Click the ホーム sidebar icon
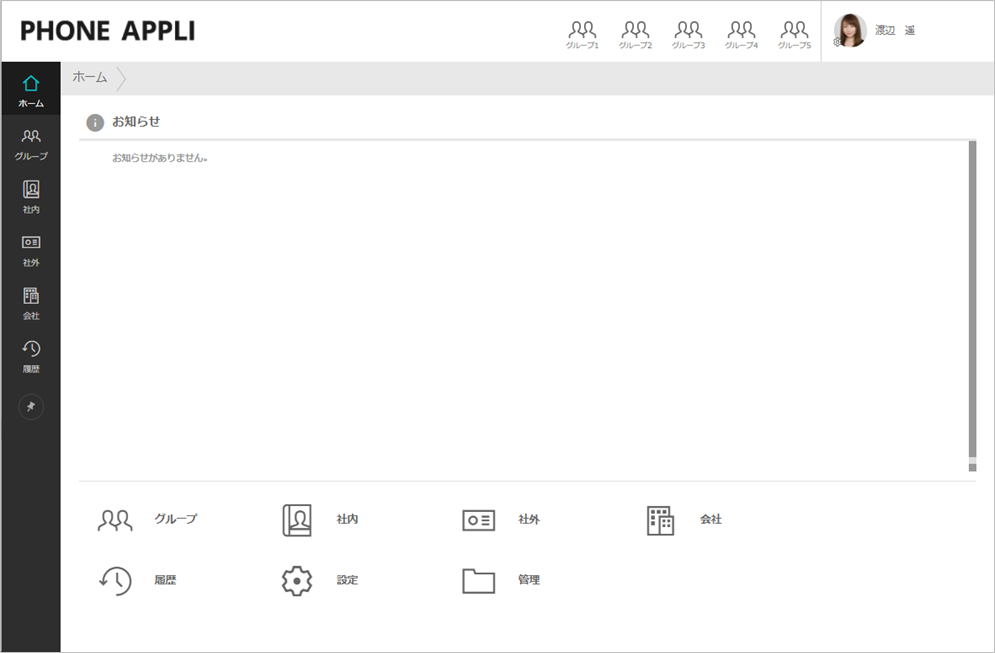The image size is (995, 653). click(31, 89)
